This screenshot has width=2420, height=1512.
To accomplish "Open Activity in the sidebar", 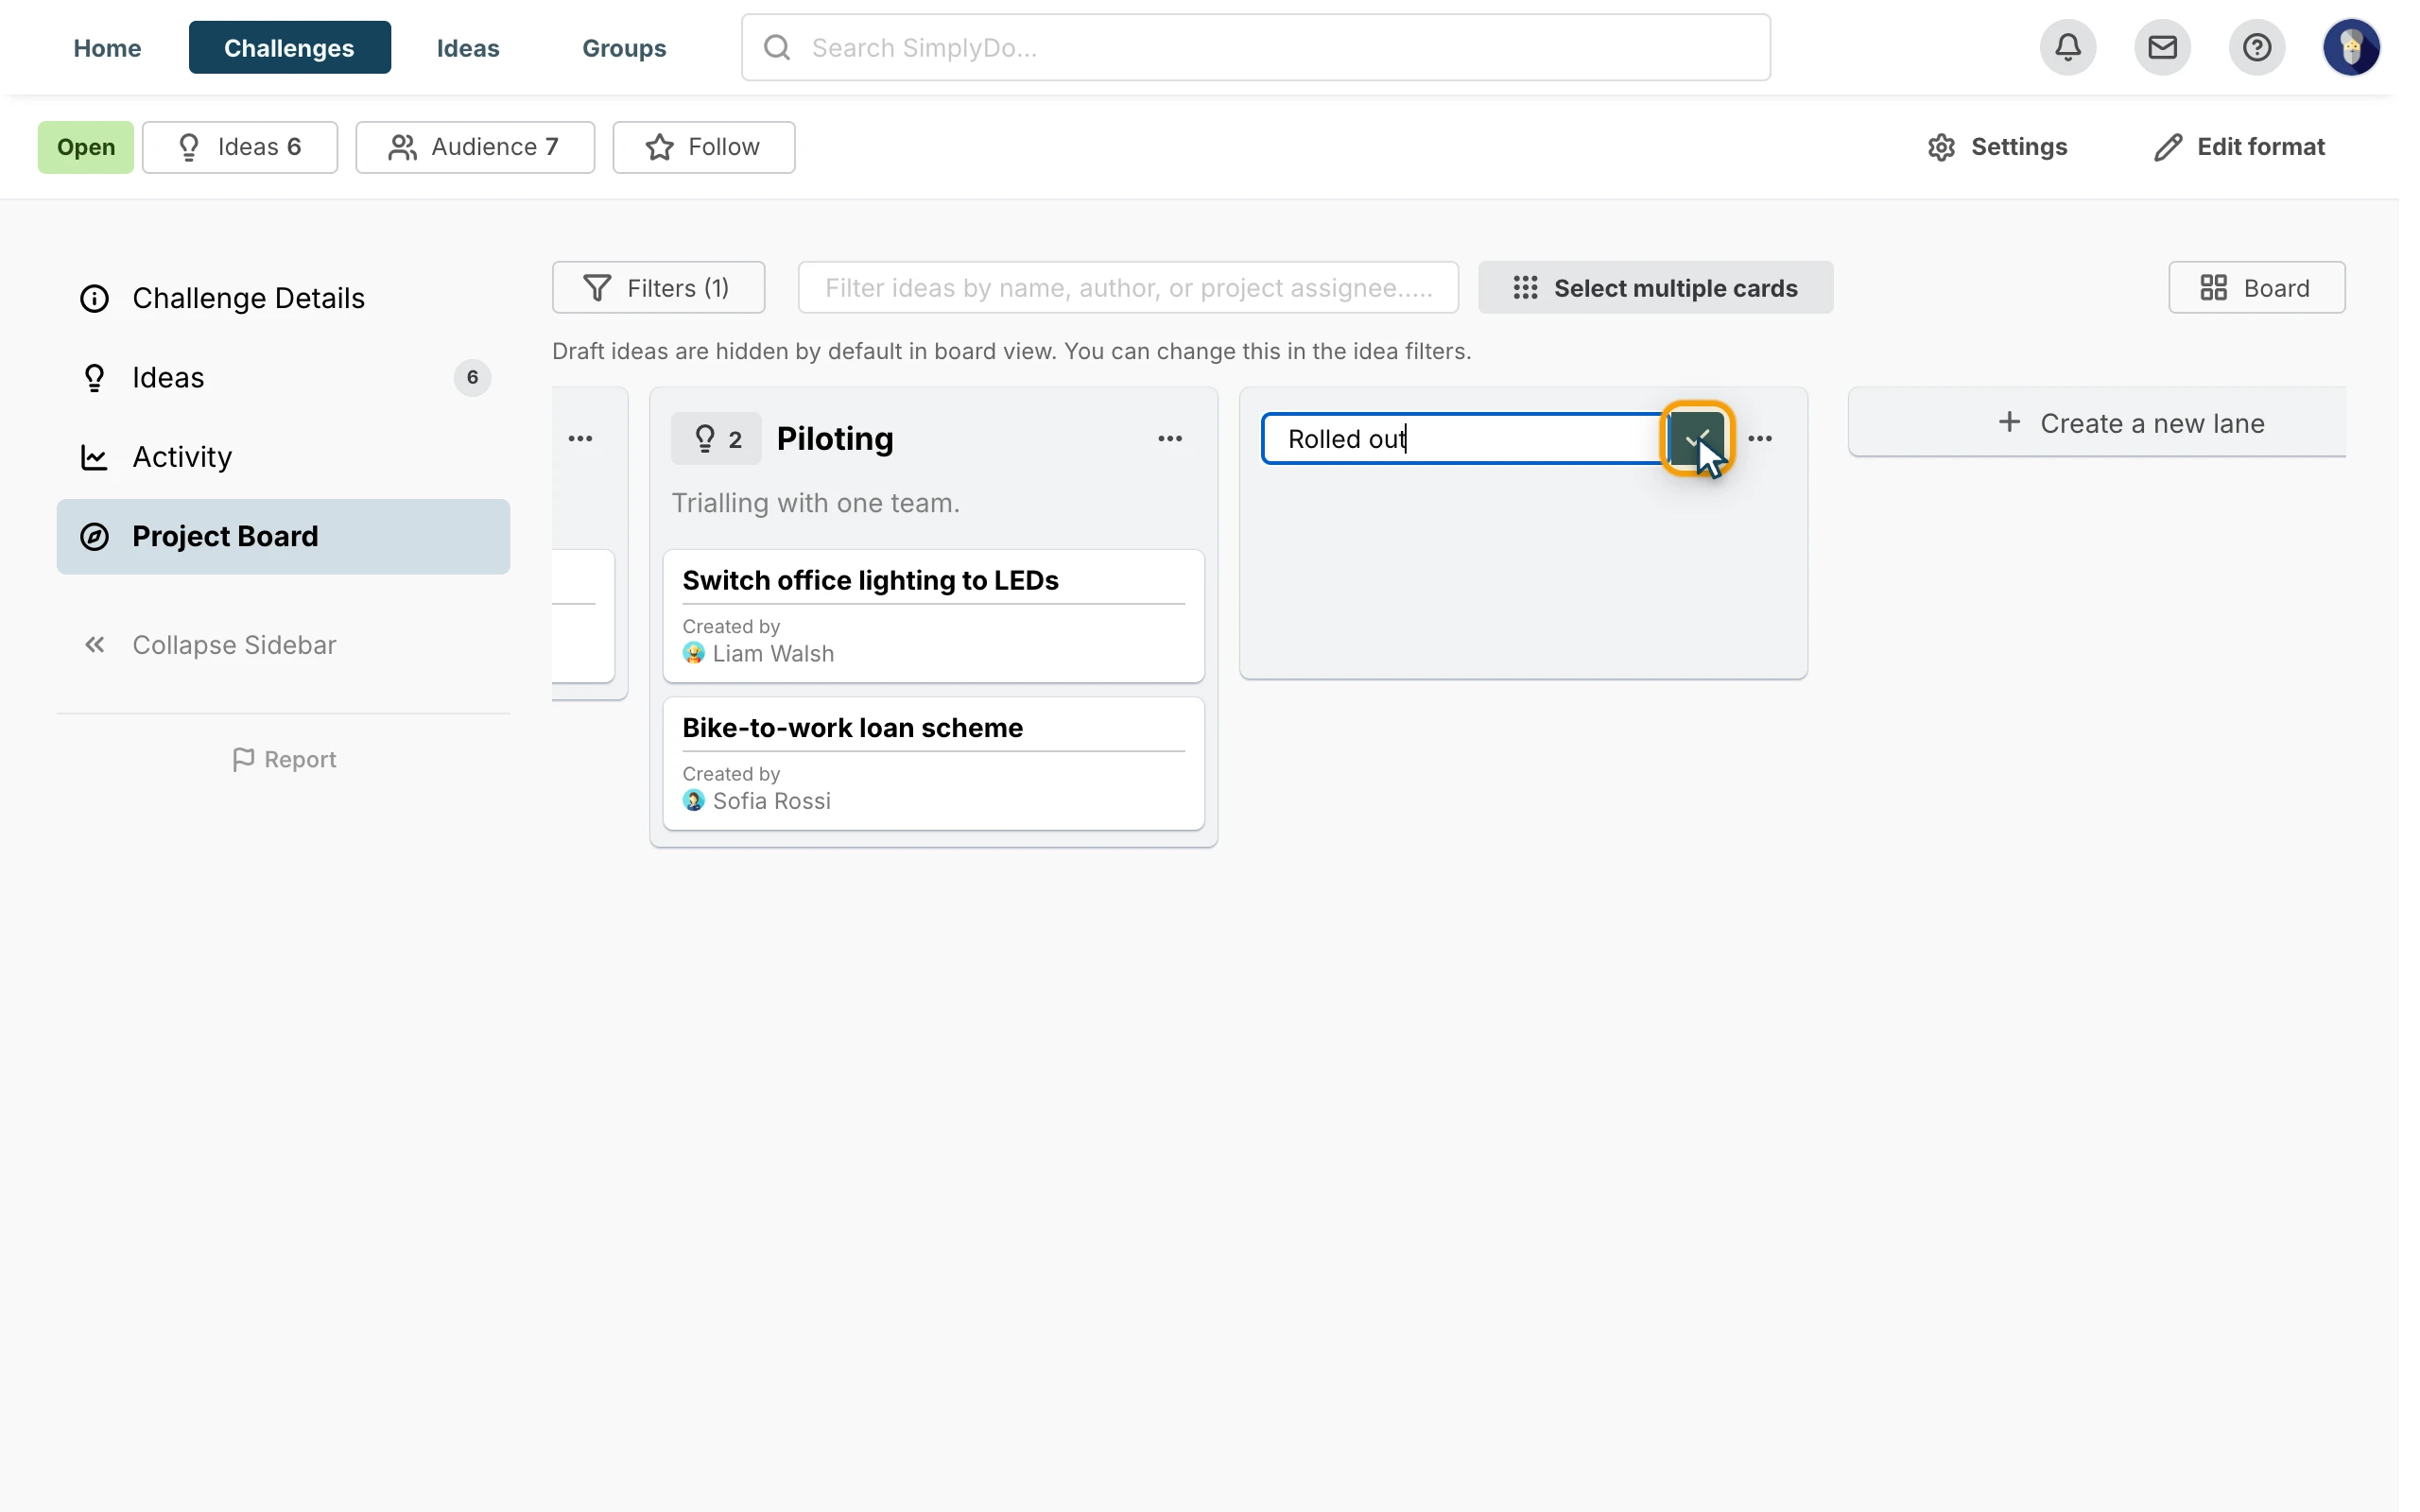I will click(283, 457).
